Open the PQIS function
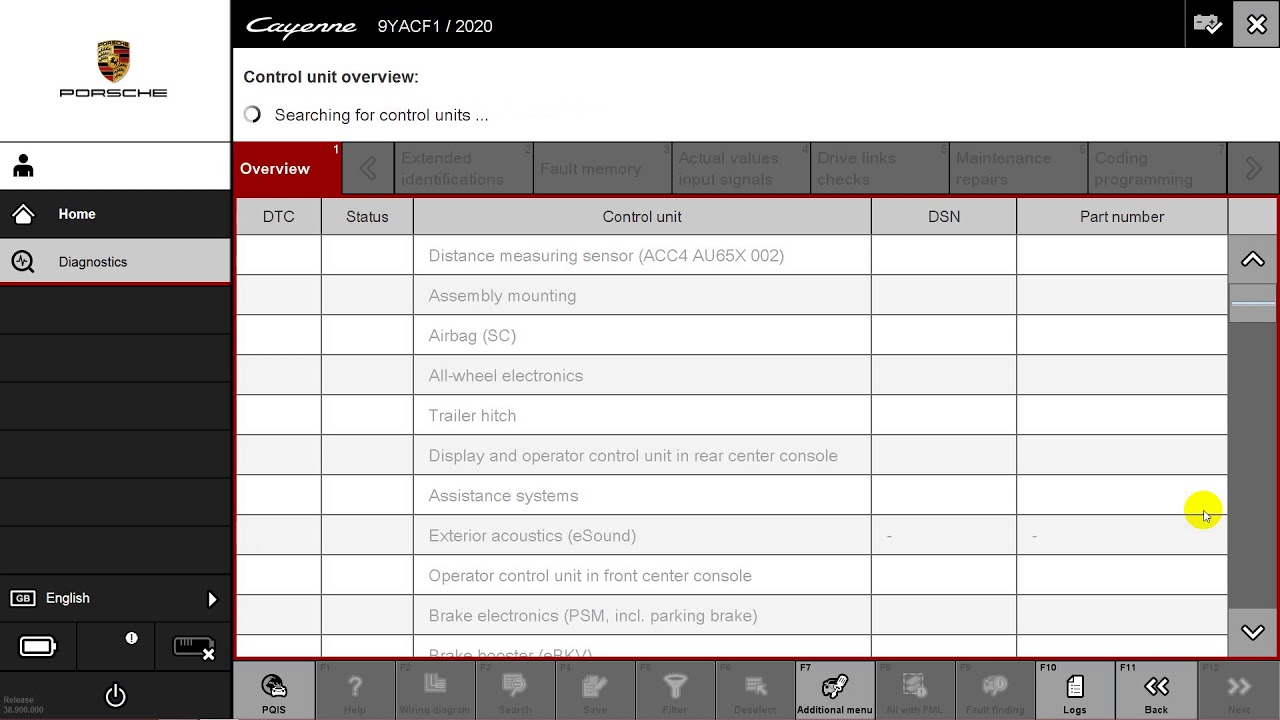 coord(273,689)
